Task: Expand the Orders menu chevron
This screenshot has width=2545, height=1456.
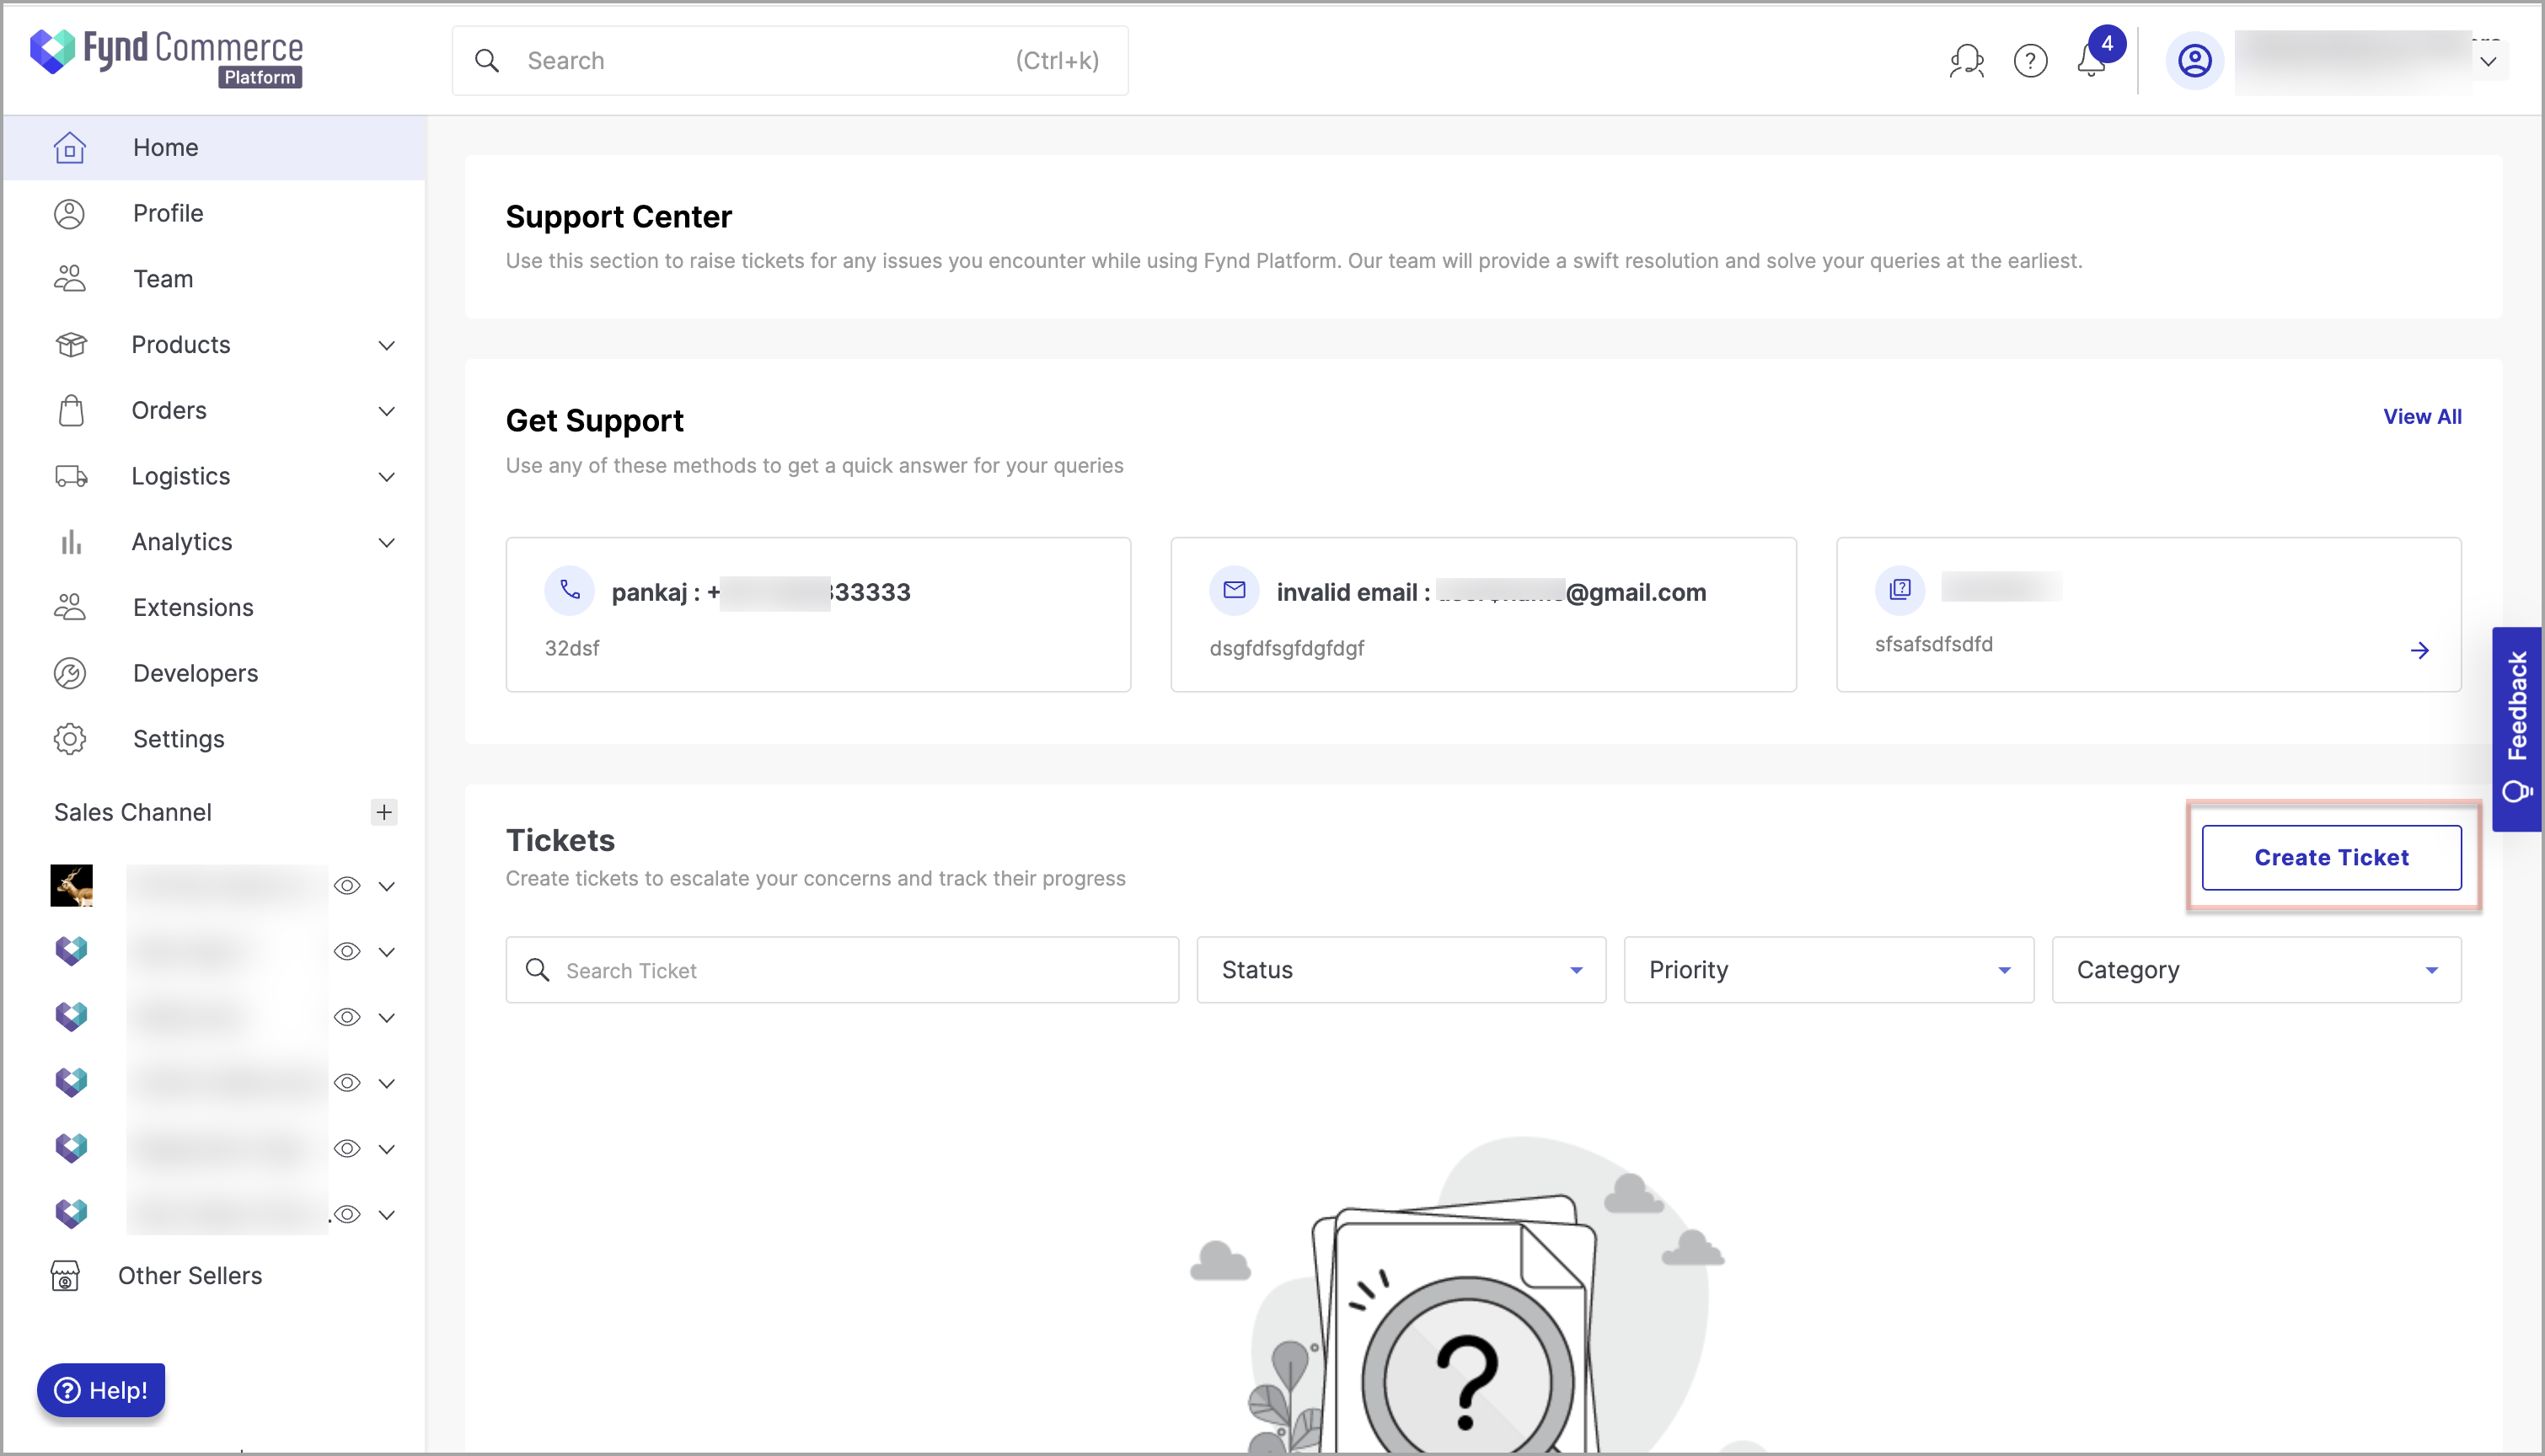Action: 387,411
